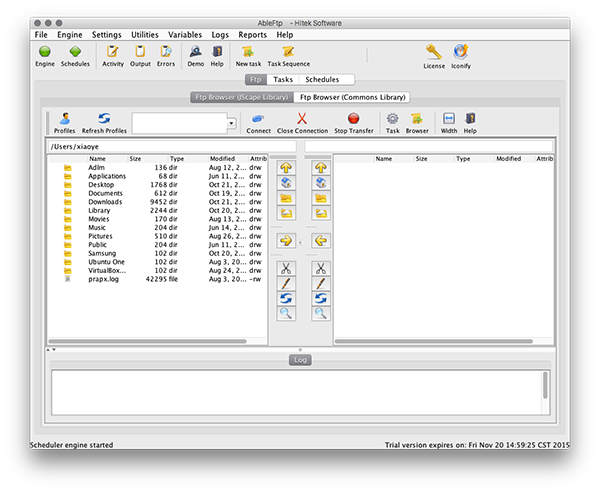Click the Log button above the log area
Image resolution: width=600 pixels, height=492 pixels.
click(300, 360)
